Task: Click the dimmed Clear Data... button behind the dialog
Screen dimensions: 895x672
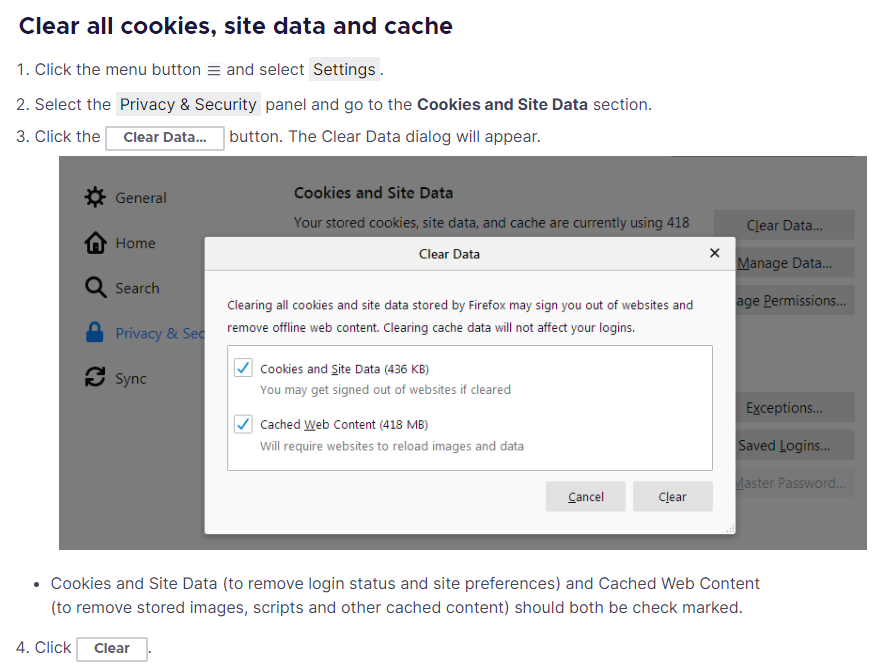Action: (x=784, y=225)
